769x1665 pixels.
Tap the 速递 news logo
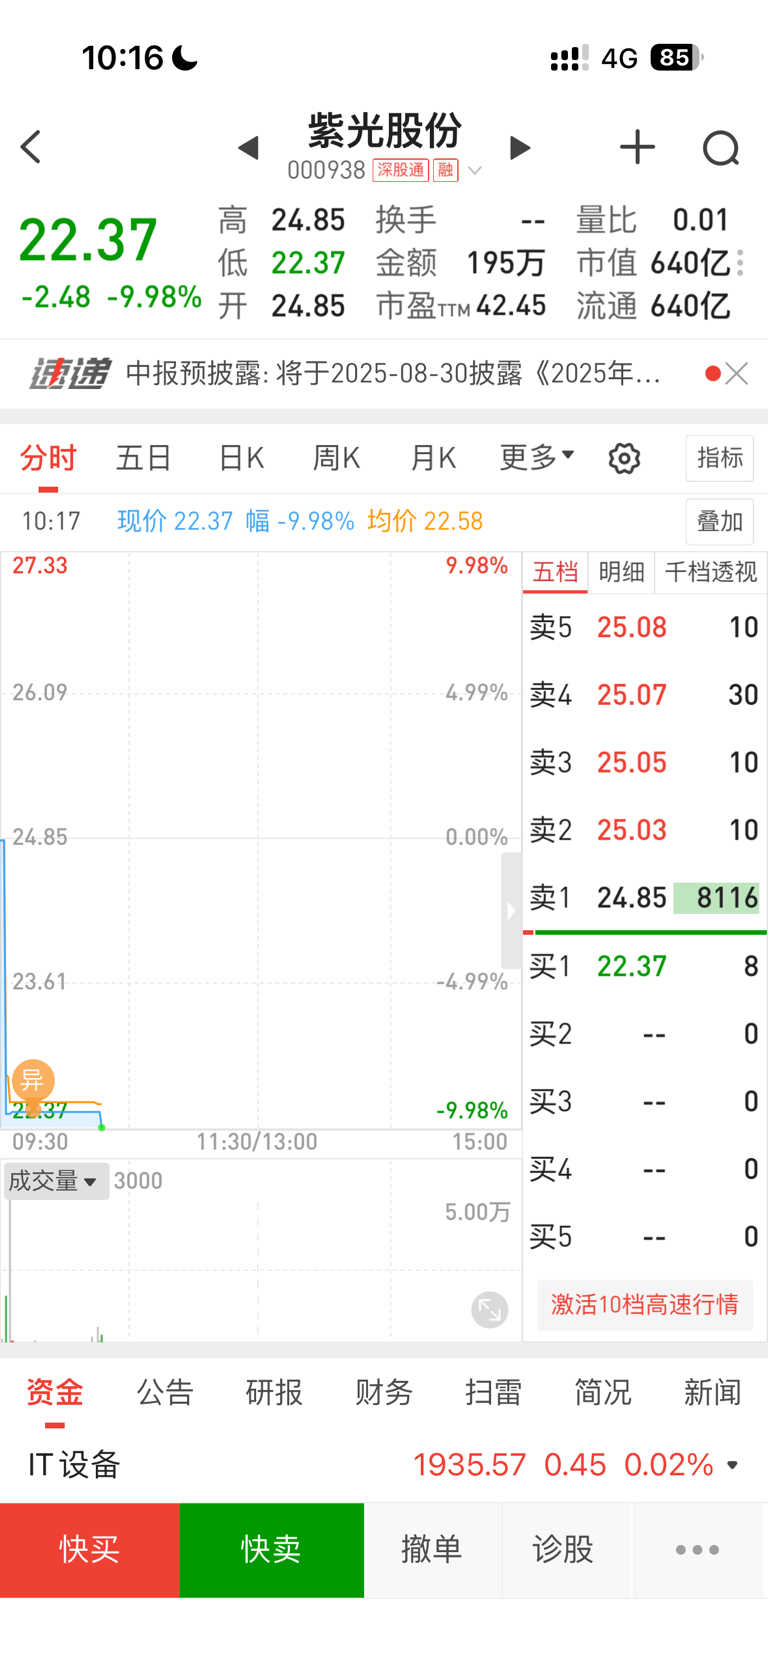[x=69, y=373]
